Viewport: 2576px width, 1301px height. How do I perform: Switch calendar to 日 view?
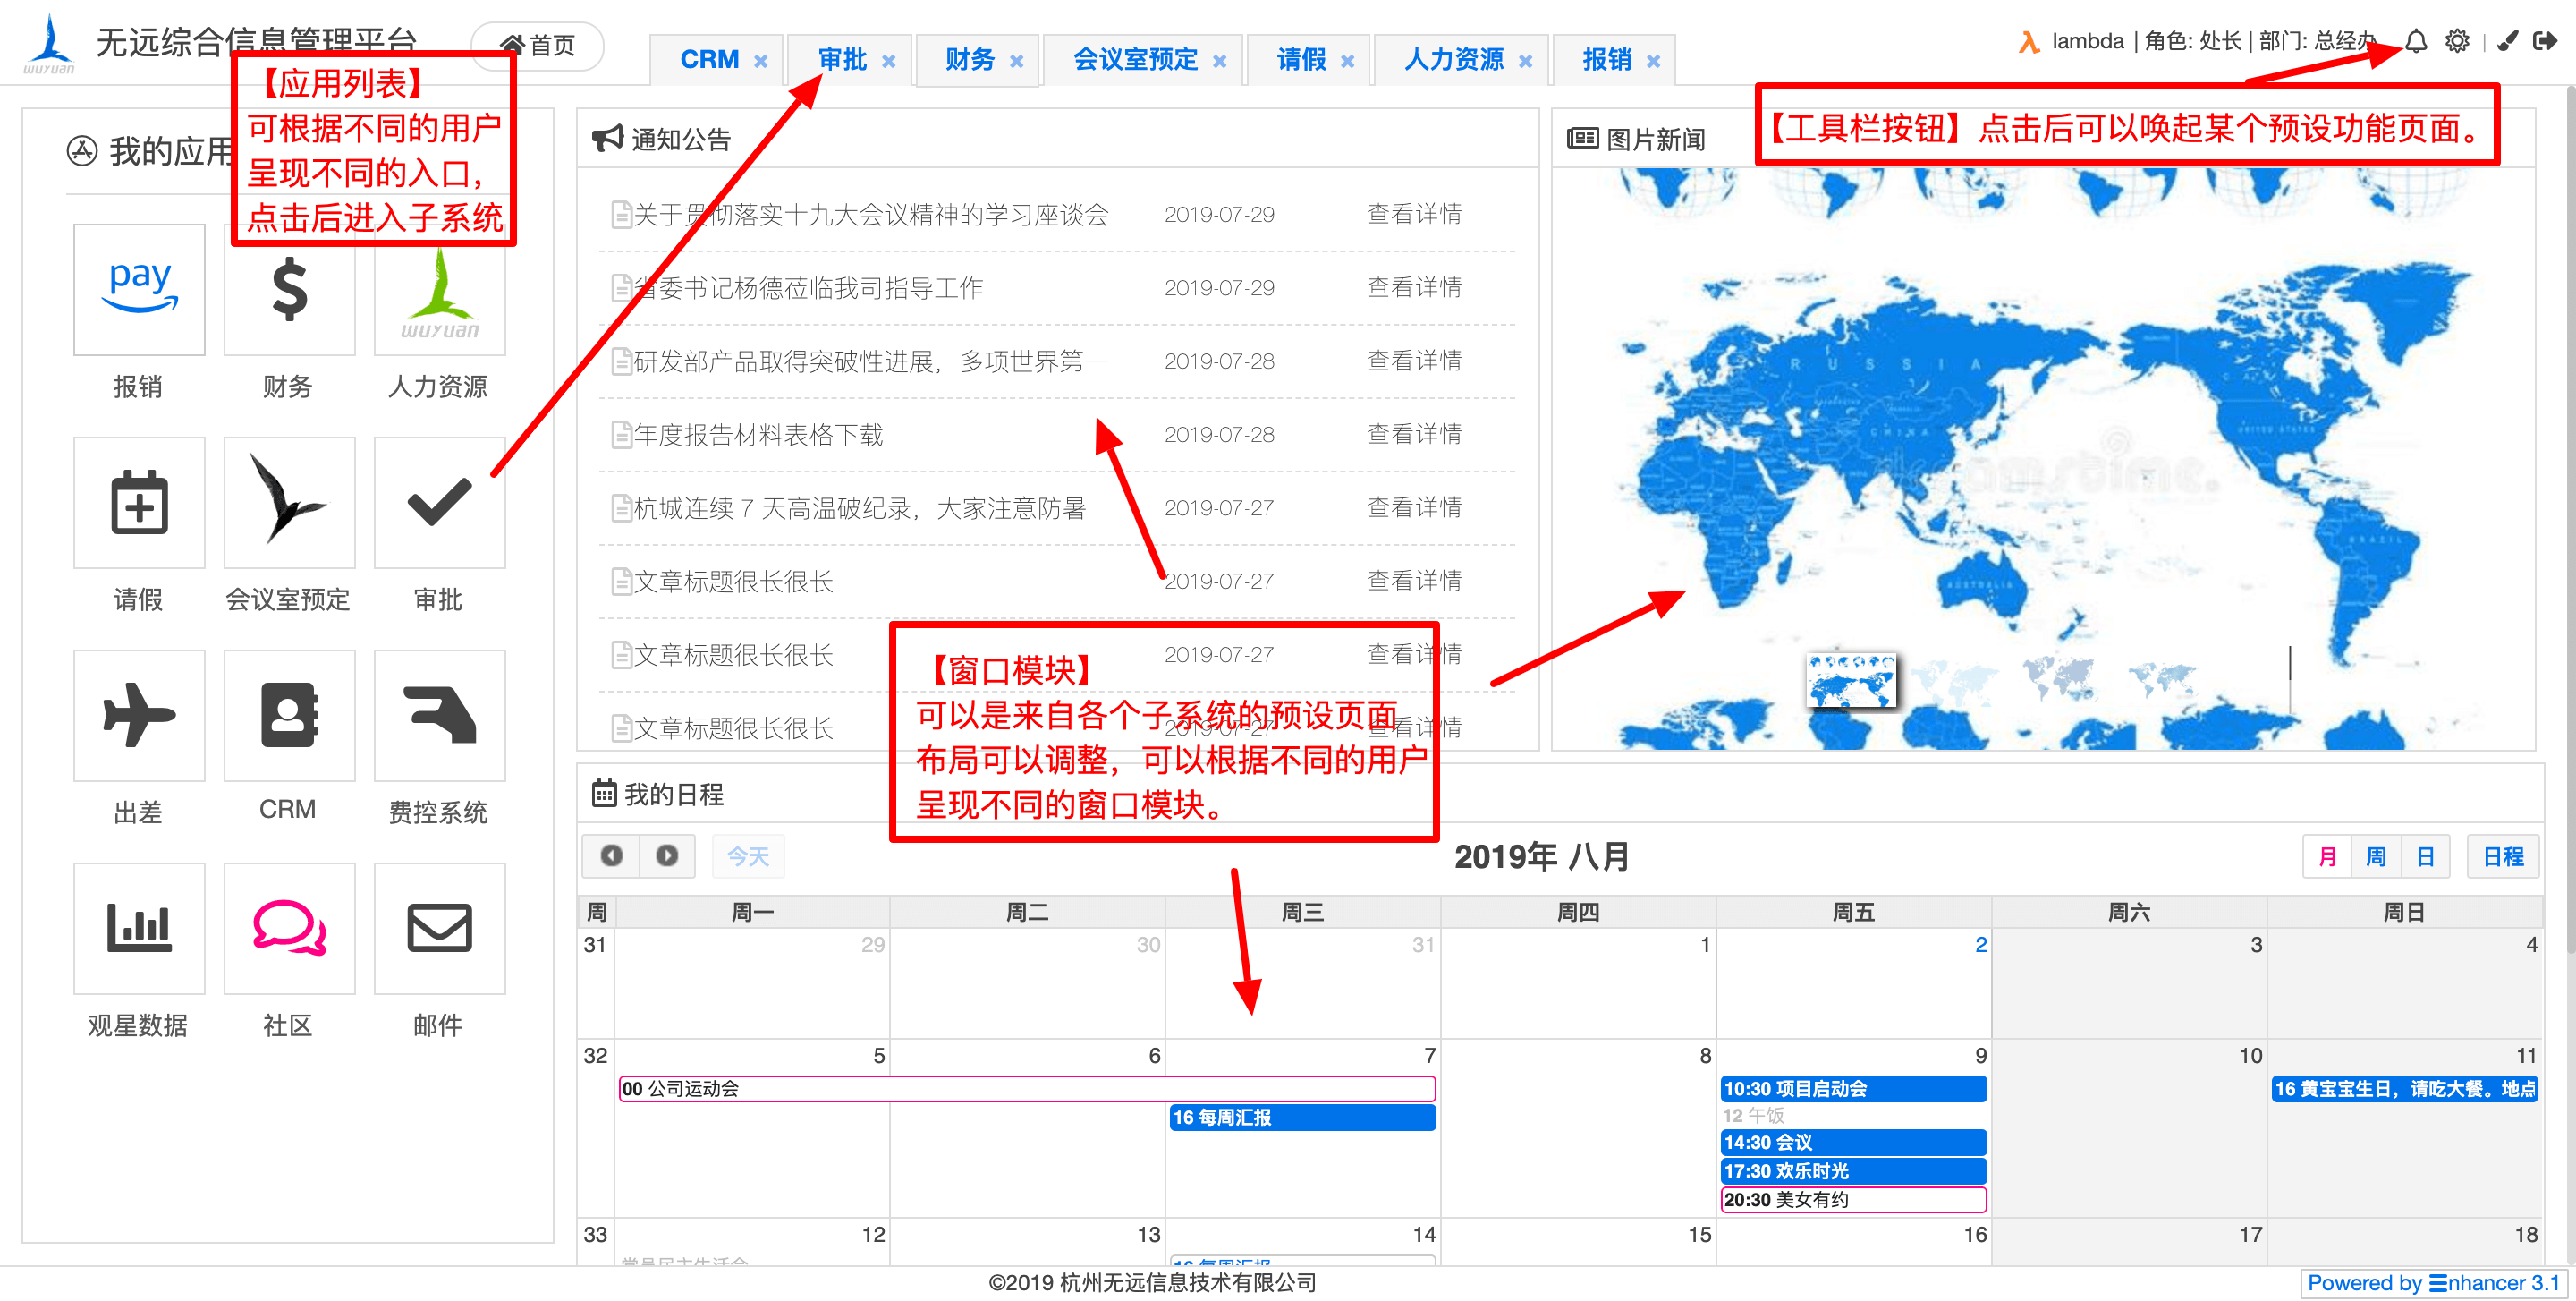click(2424, 857)
